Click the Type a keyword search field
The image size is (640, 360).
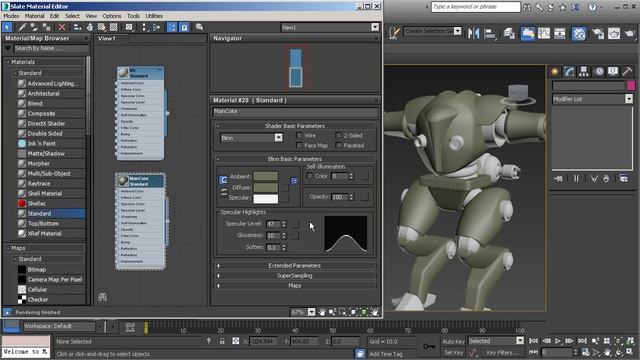(476, 7)
